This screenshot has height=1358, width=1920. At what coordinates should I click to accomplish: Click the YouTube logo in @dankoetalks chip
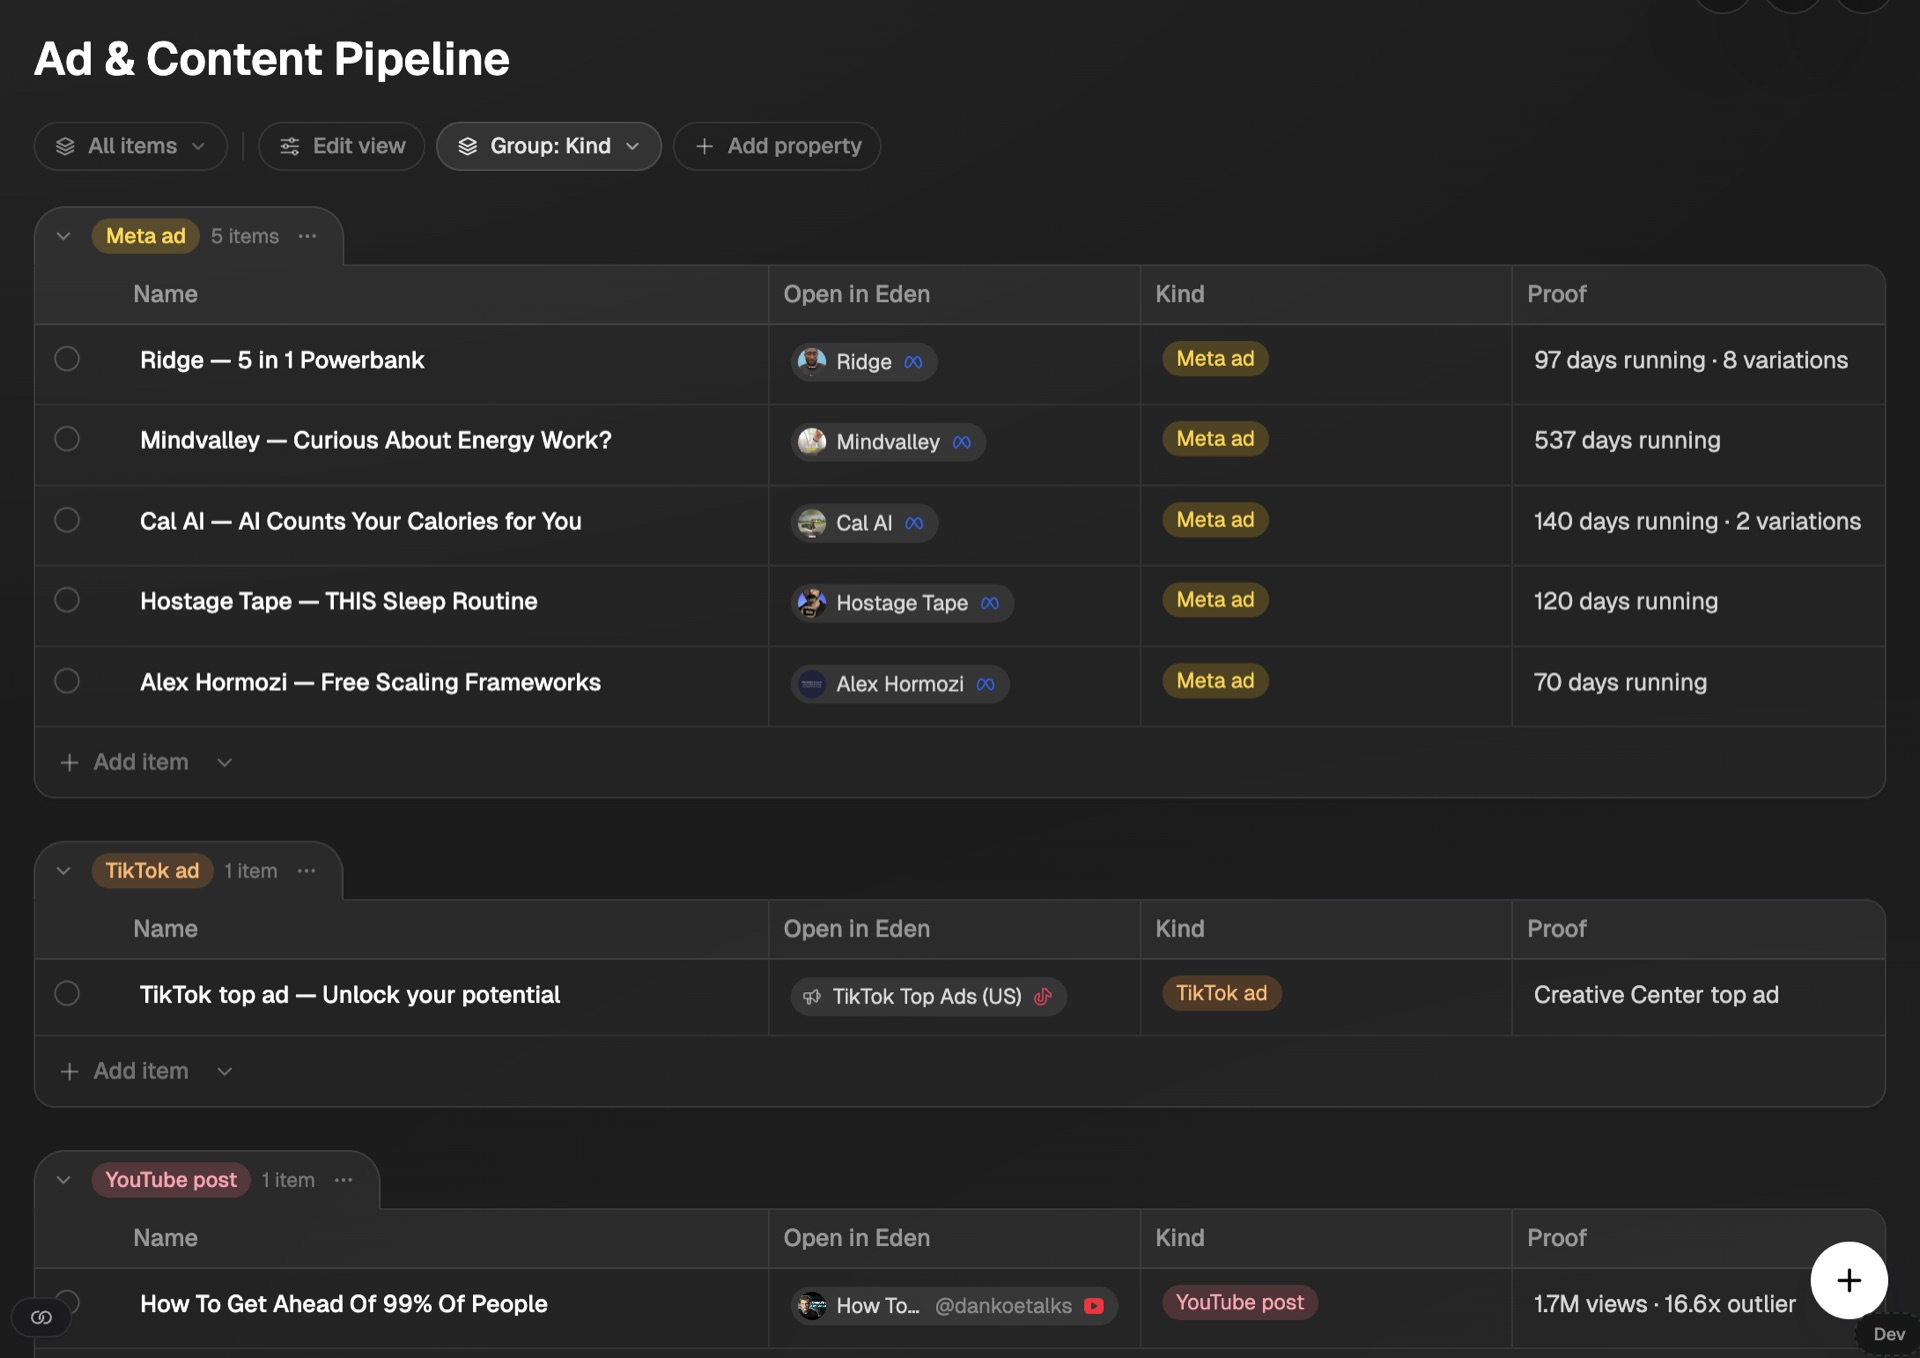click(x=1093, y=1306)
